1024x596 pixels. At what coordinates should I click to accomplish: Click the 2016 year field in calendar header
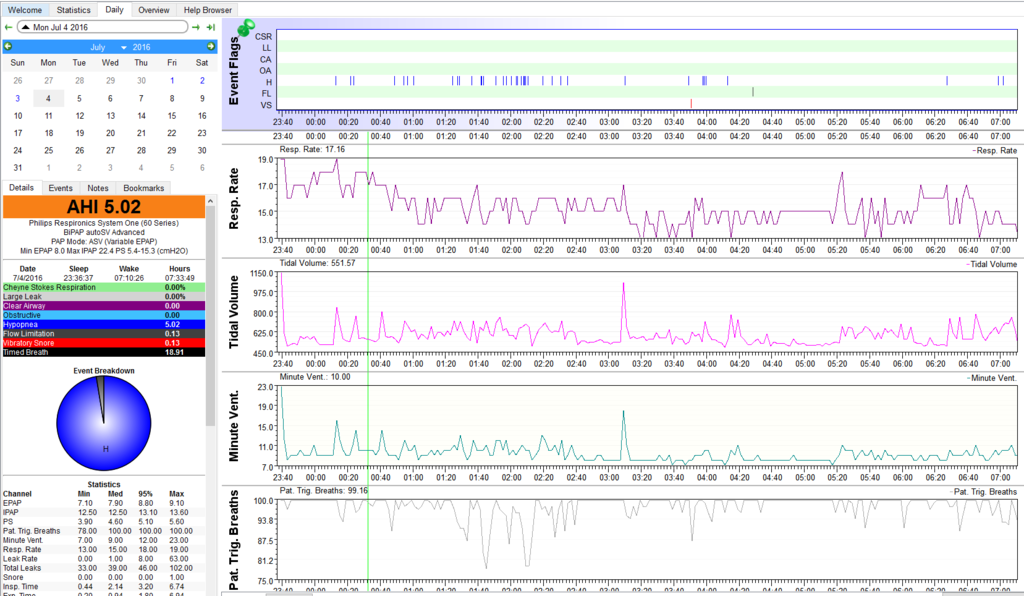(141, 47)
